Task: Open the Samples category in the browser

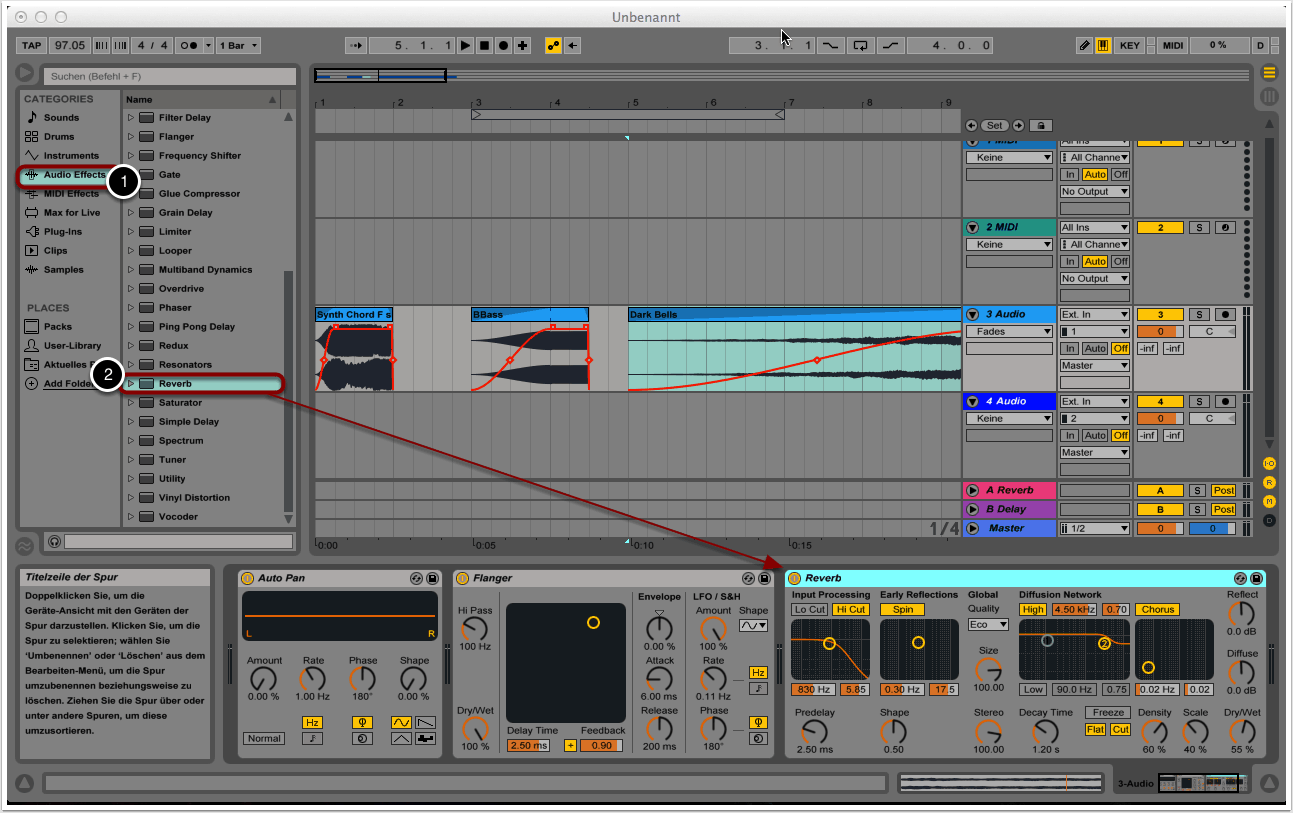Action: [x=63, y=270]
